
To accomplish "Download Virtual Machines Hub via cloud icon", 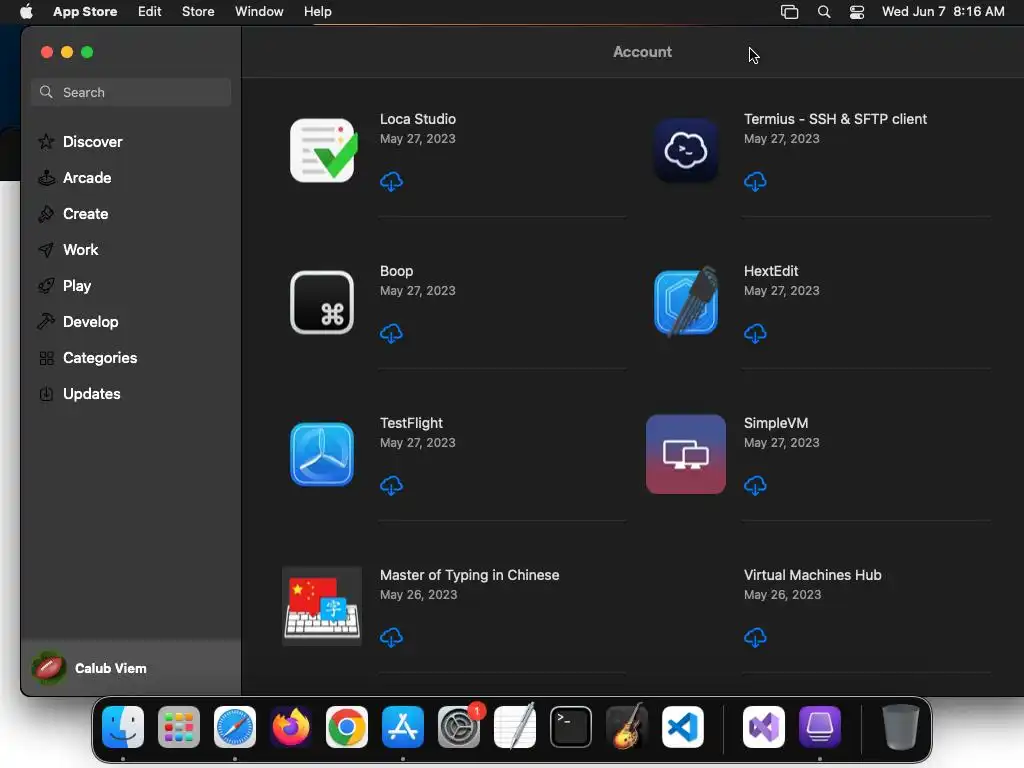I will [x=755, y=637].
